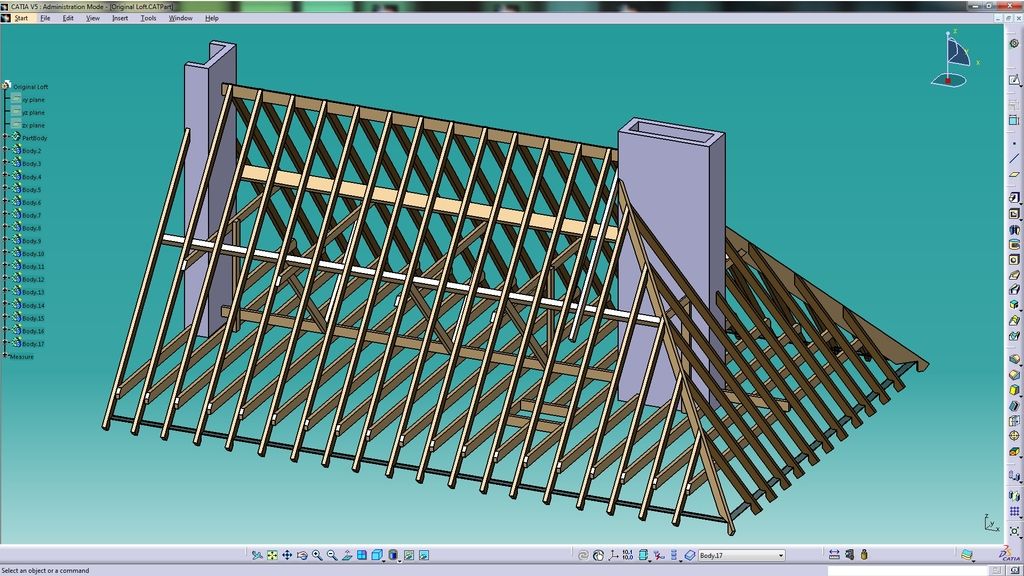The height and width of the screenshot is (576, 1024).
Task: Expand the Body.5 tree node
Action: [6, 189]
